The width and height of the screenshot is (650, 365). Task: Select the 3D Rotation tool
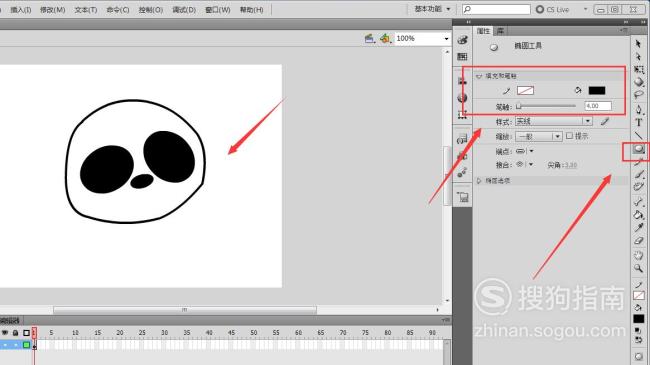639,82
